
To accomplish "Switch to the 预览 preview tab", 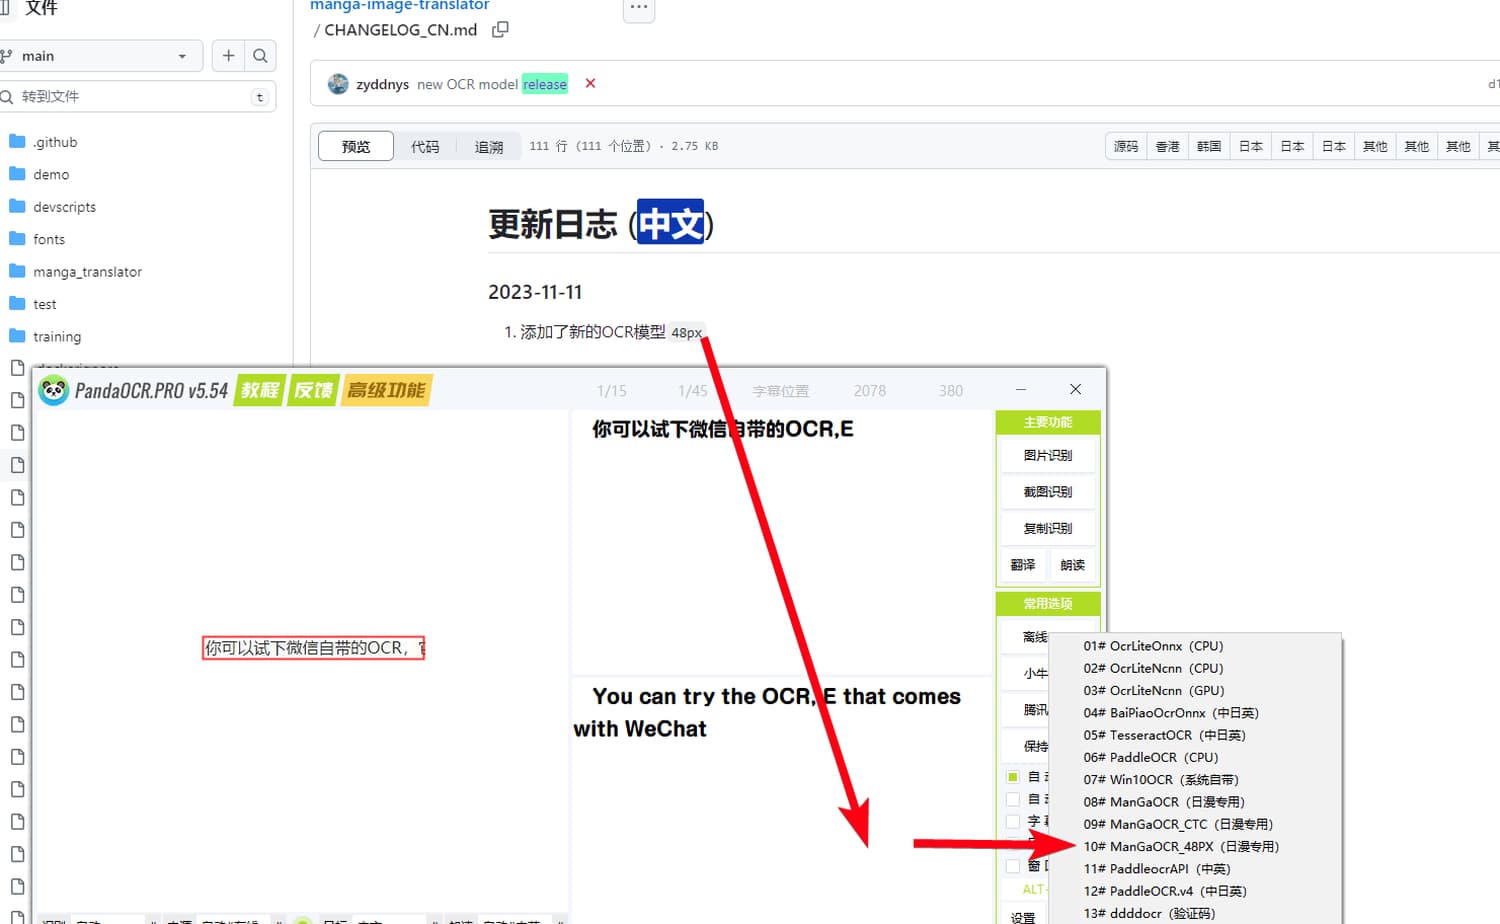I will [x=356, y=146].
